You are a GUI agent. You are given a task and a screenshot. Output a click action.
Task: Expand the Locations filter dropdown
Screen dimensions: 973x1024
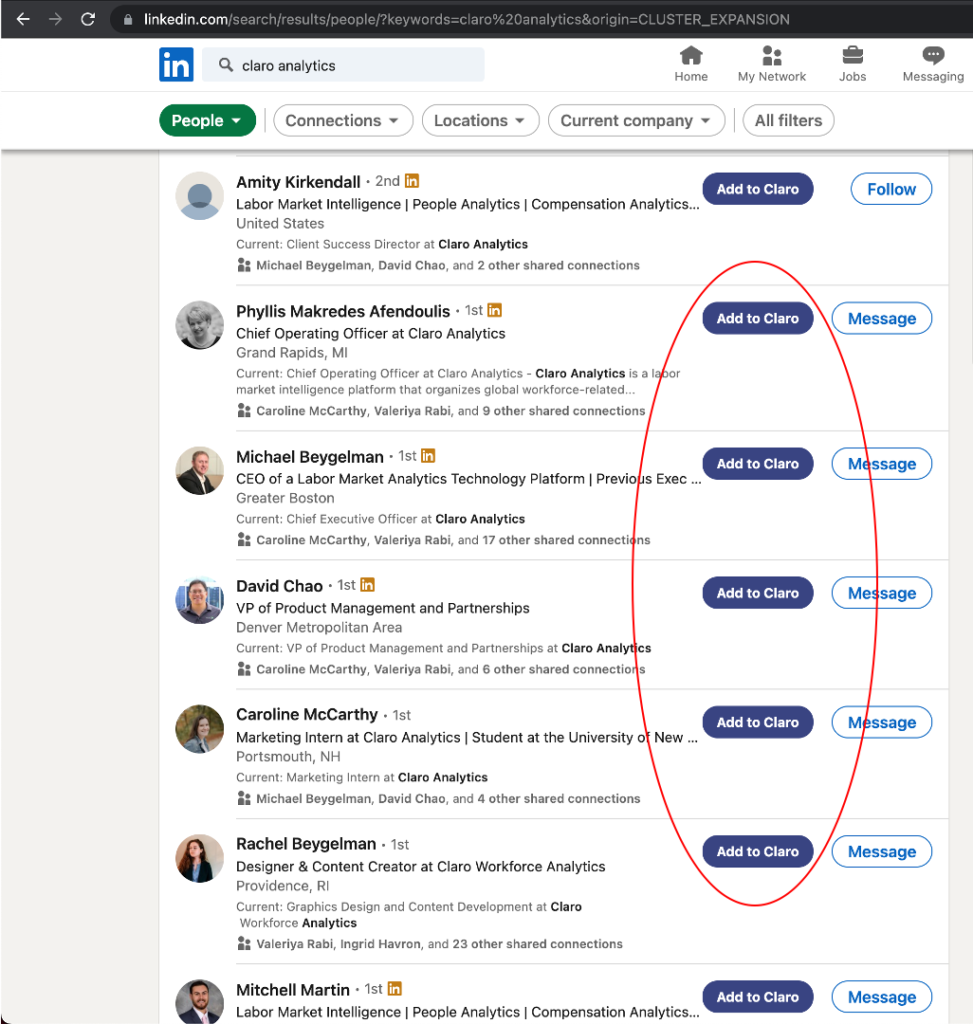pyautogui.click(x=480, y=121)
